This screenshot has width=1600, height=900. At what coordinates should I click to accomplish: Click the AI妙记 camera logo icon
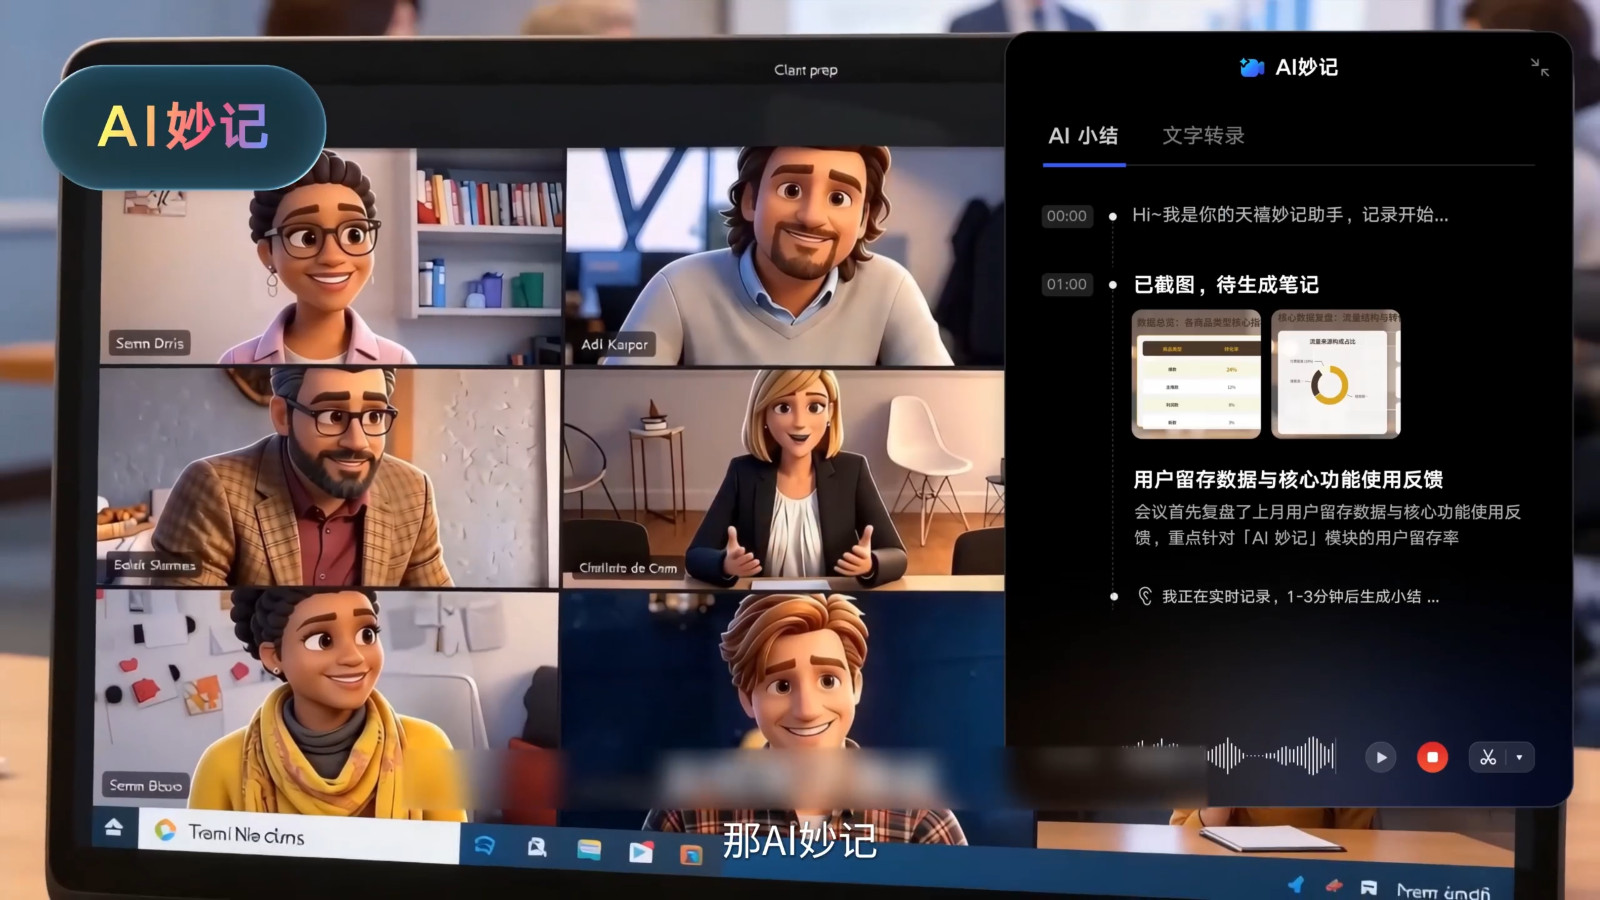[1251, 67]
